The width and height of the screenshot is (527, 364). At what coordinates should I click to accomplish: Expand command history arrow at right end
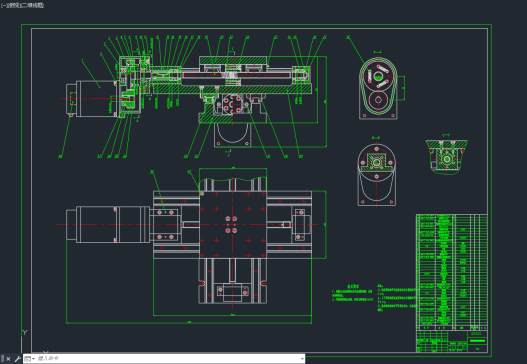pos(302,359)
